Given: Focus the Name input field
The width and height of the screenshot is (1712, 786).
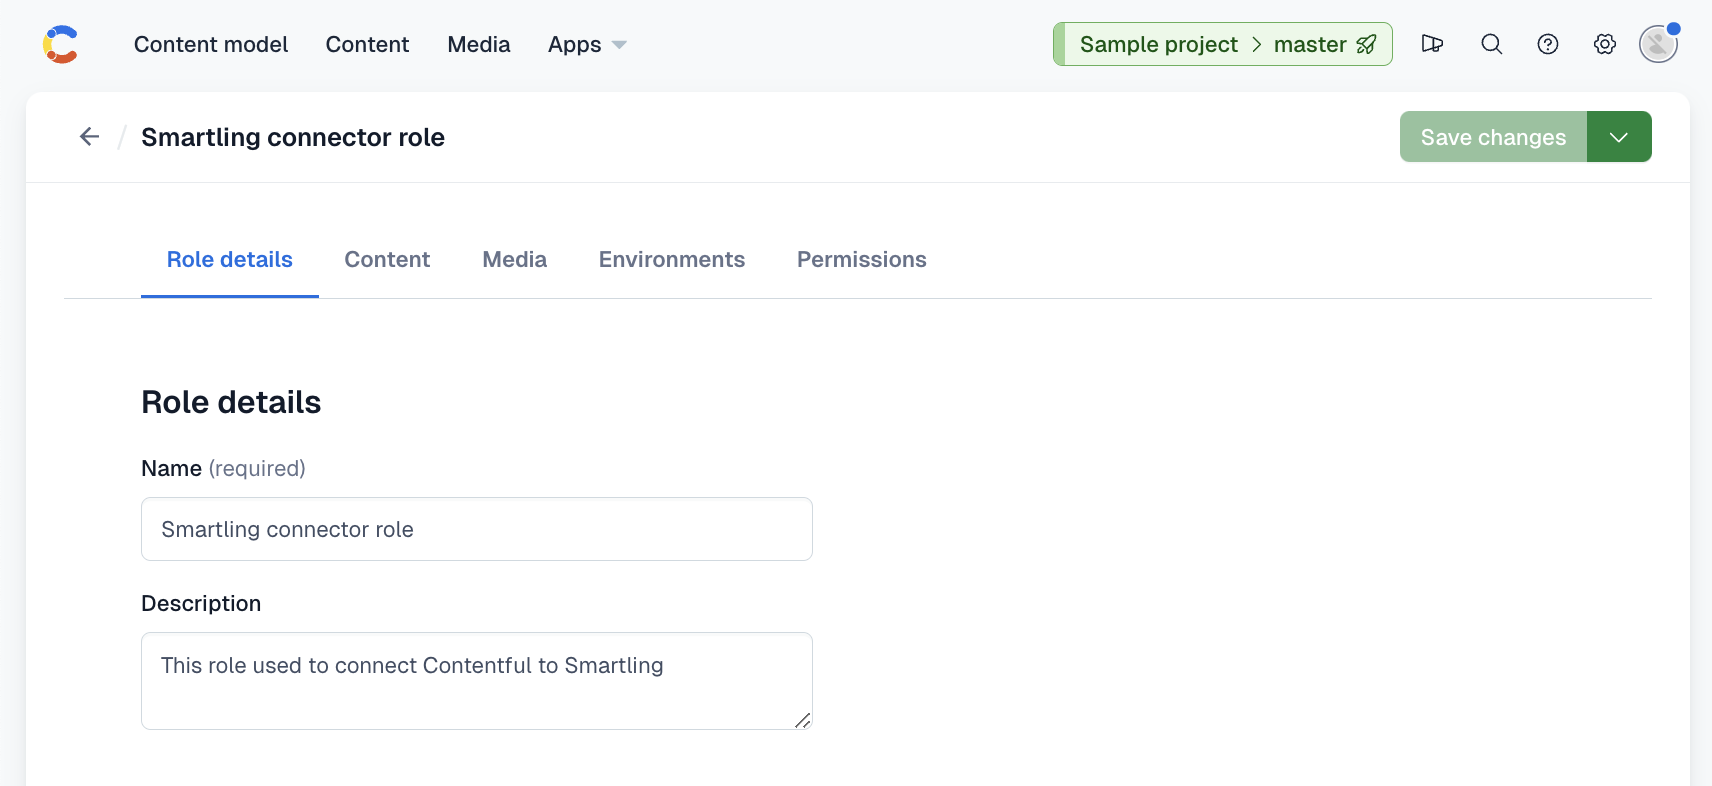Looking at the screenshot, I should point(477,529).
